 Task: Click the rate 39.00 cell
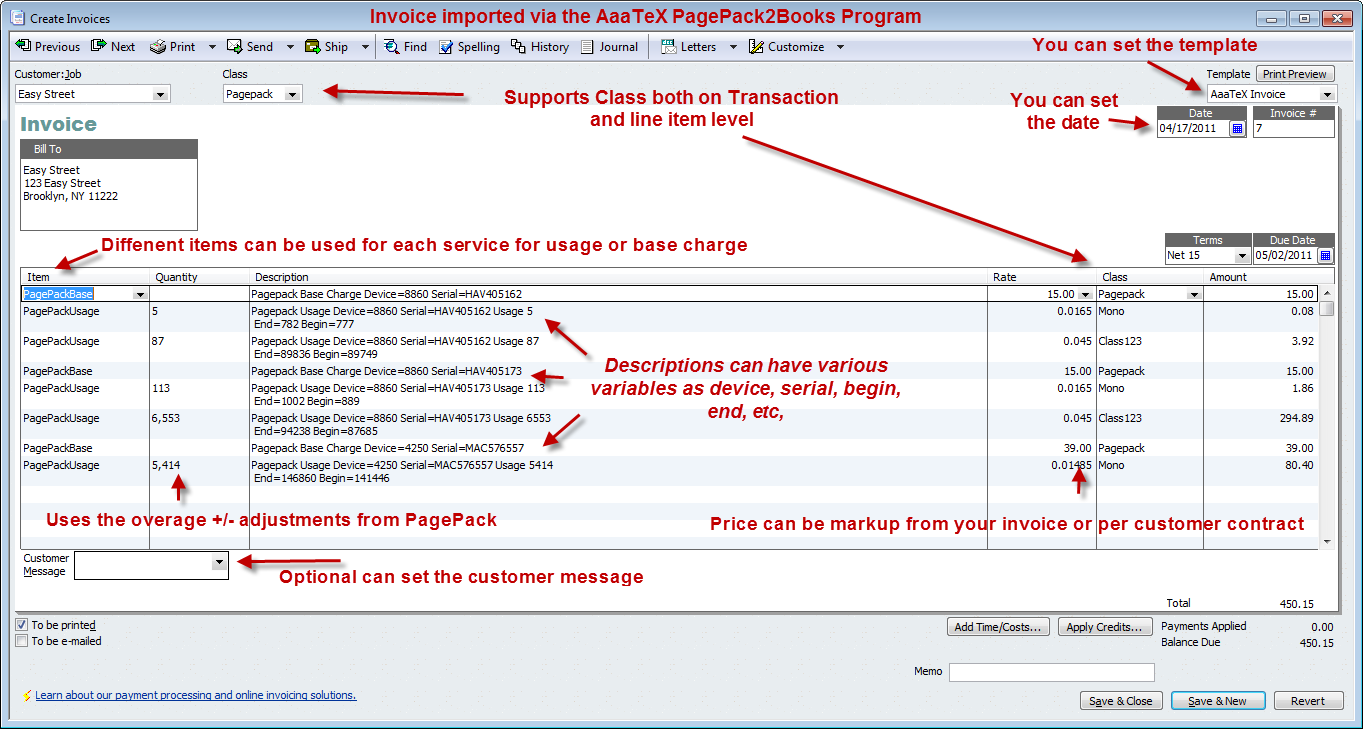tap(1042, 448)
